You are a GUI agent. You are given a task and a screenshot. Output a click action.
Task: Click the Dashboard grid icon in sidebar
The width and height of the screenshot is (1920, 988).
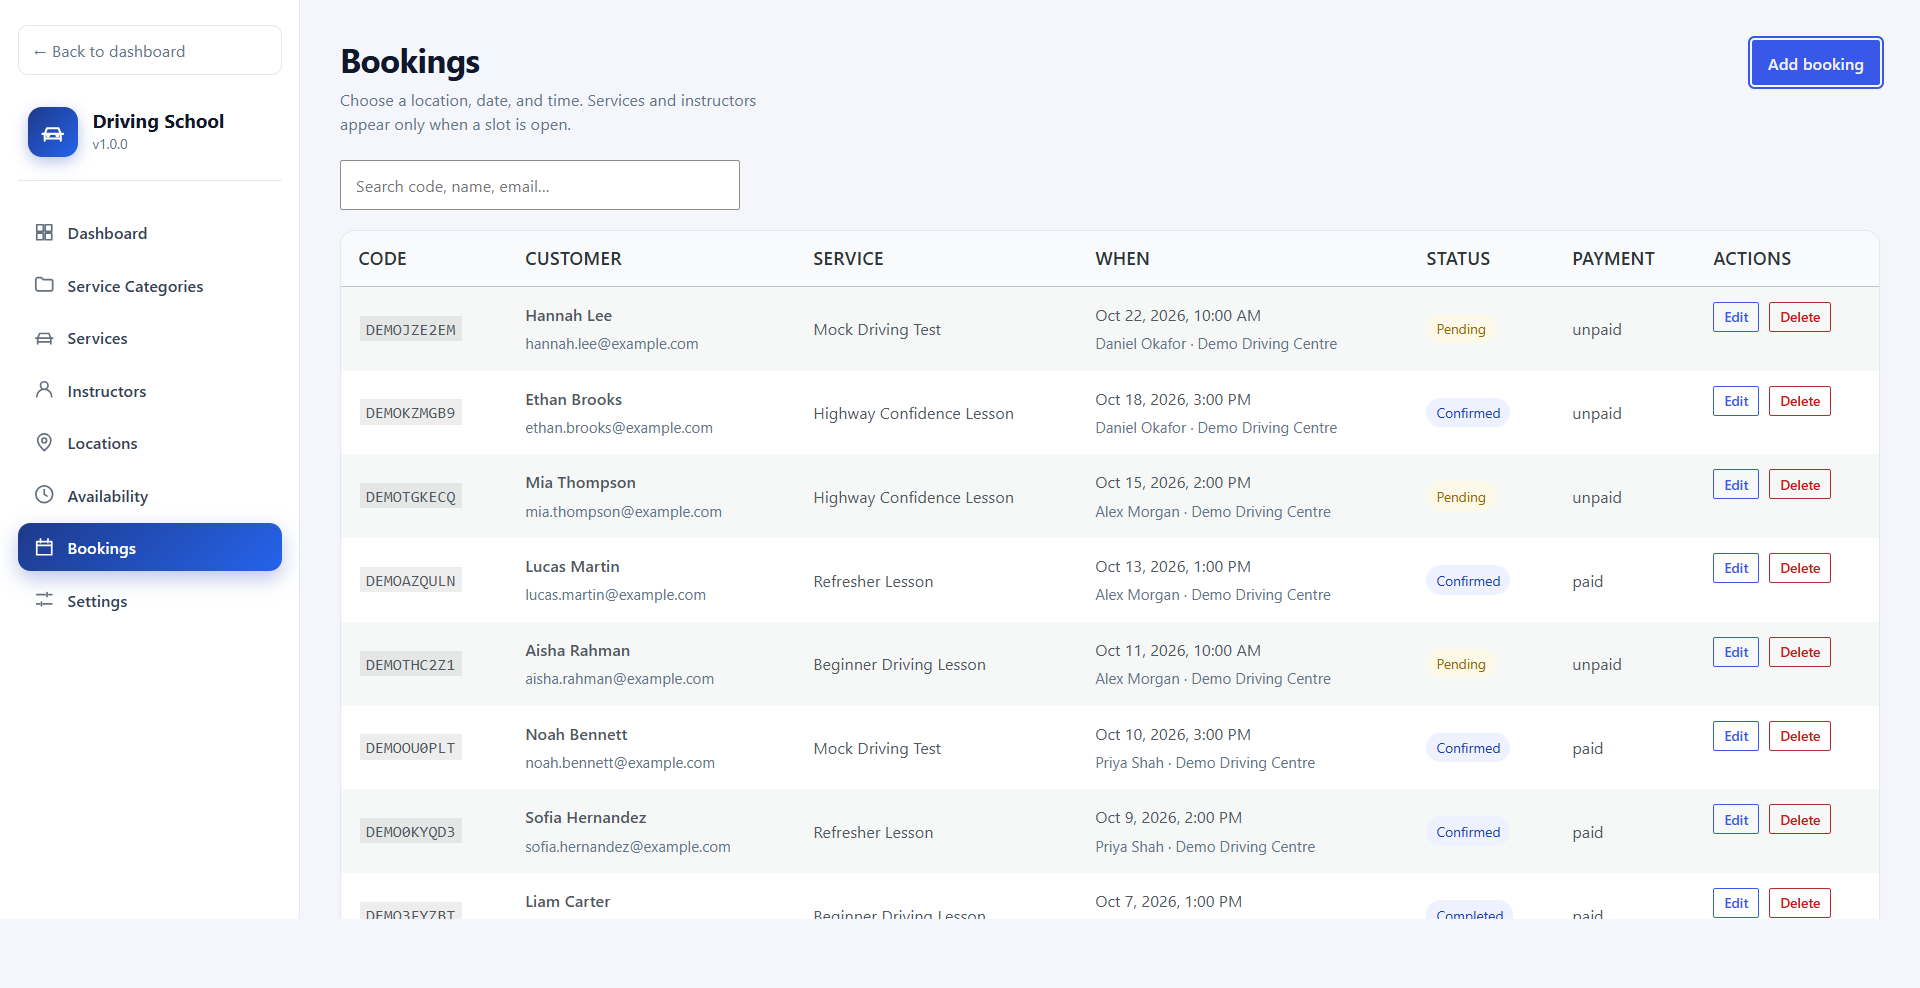point(44,233)
